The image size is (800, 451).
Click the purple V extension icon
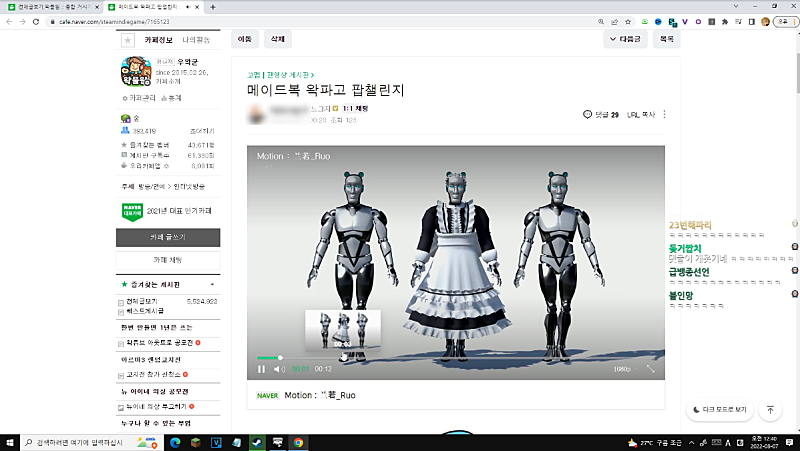pos(685,21)
